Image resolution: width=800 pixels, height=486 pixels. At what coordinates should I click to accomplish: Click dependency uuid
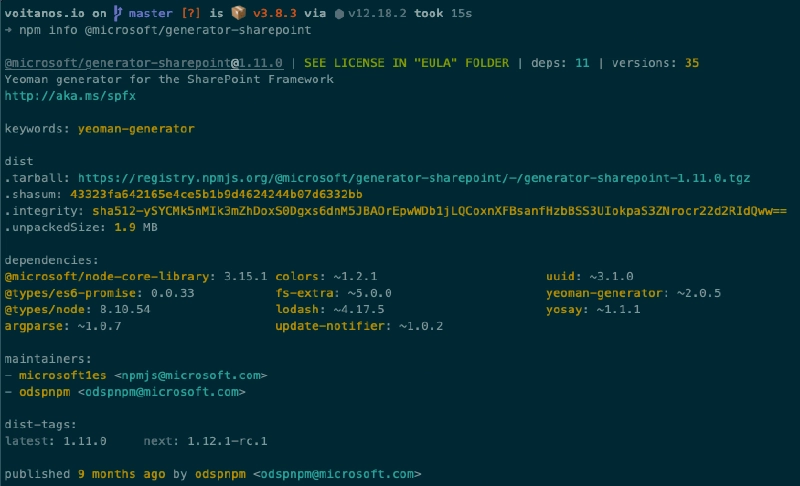[560, 276]
